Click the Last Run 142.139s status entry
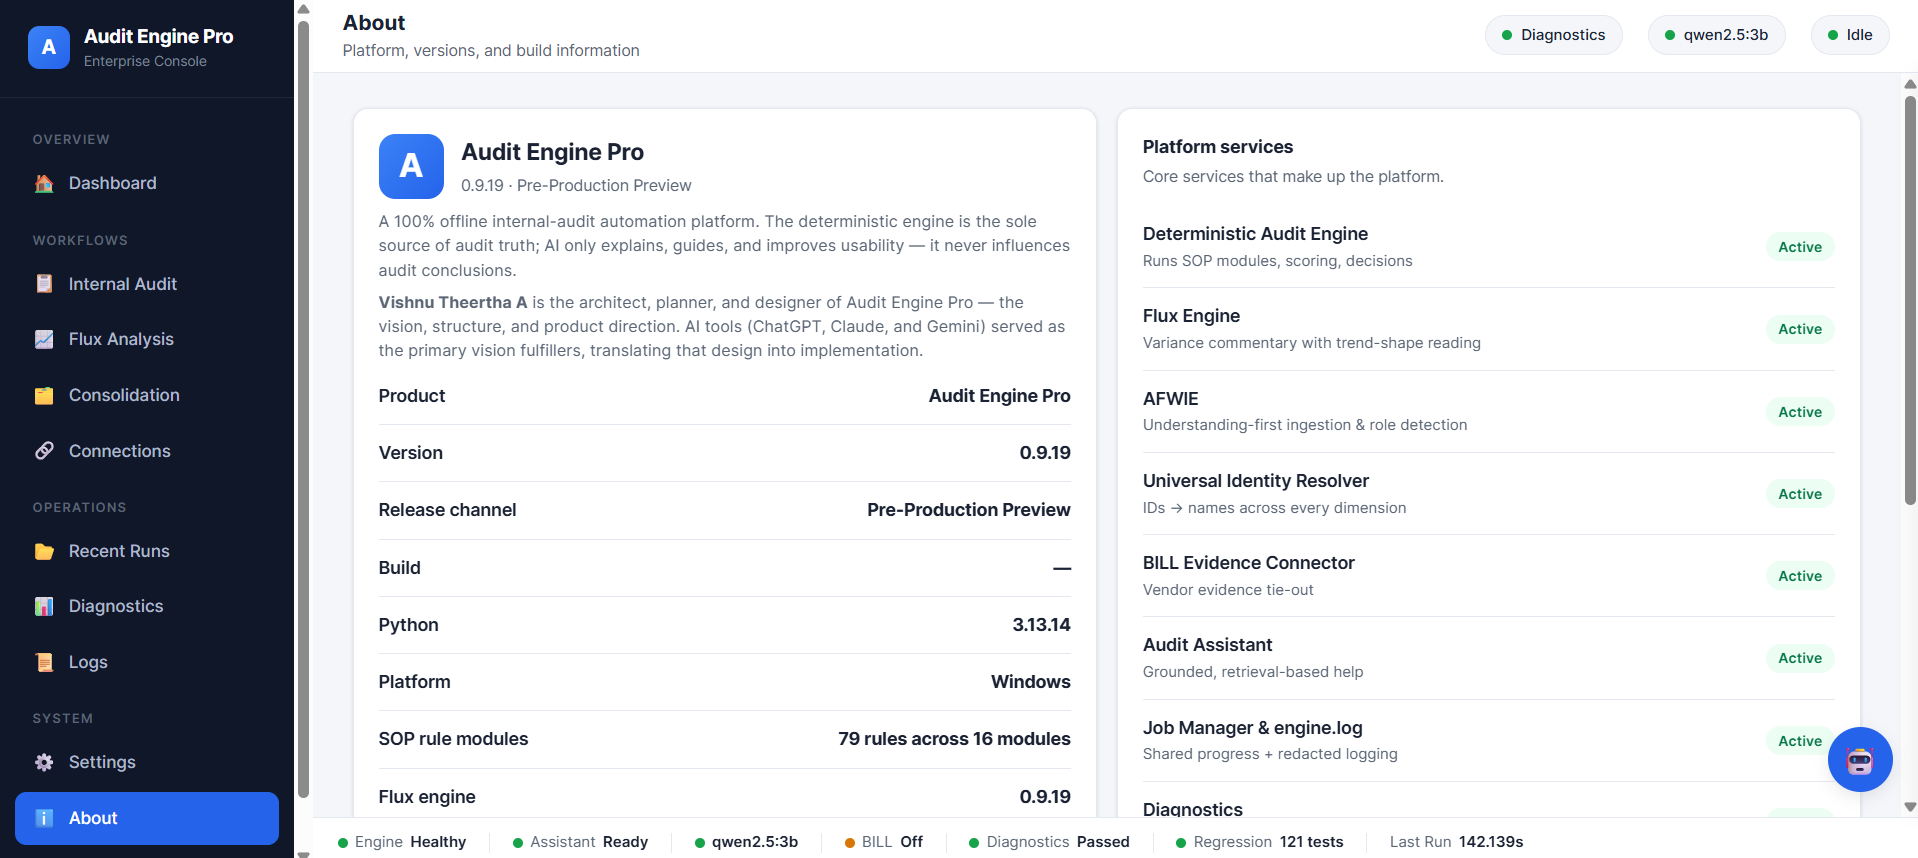Image resolution: width=1918 pixels, height=858 pixels. [x=1456, y=842]
